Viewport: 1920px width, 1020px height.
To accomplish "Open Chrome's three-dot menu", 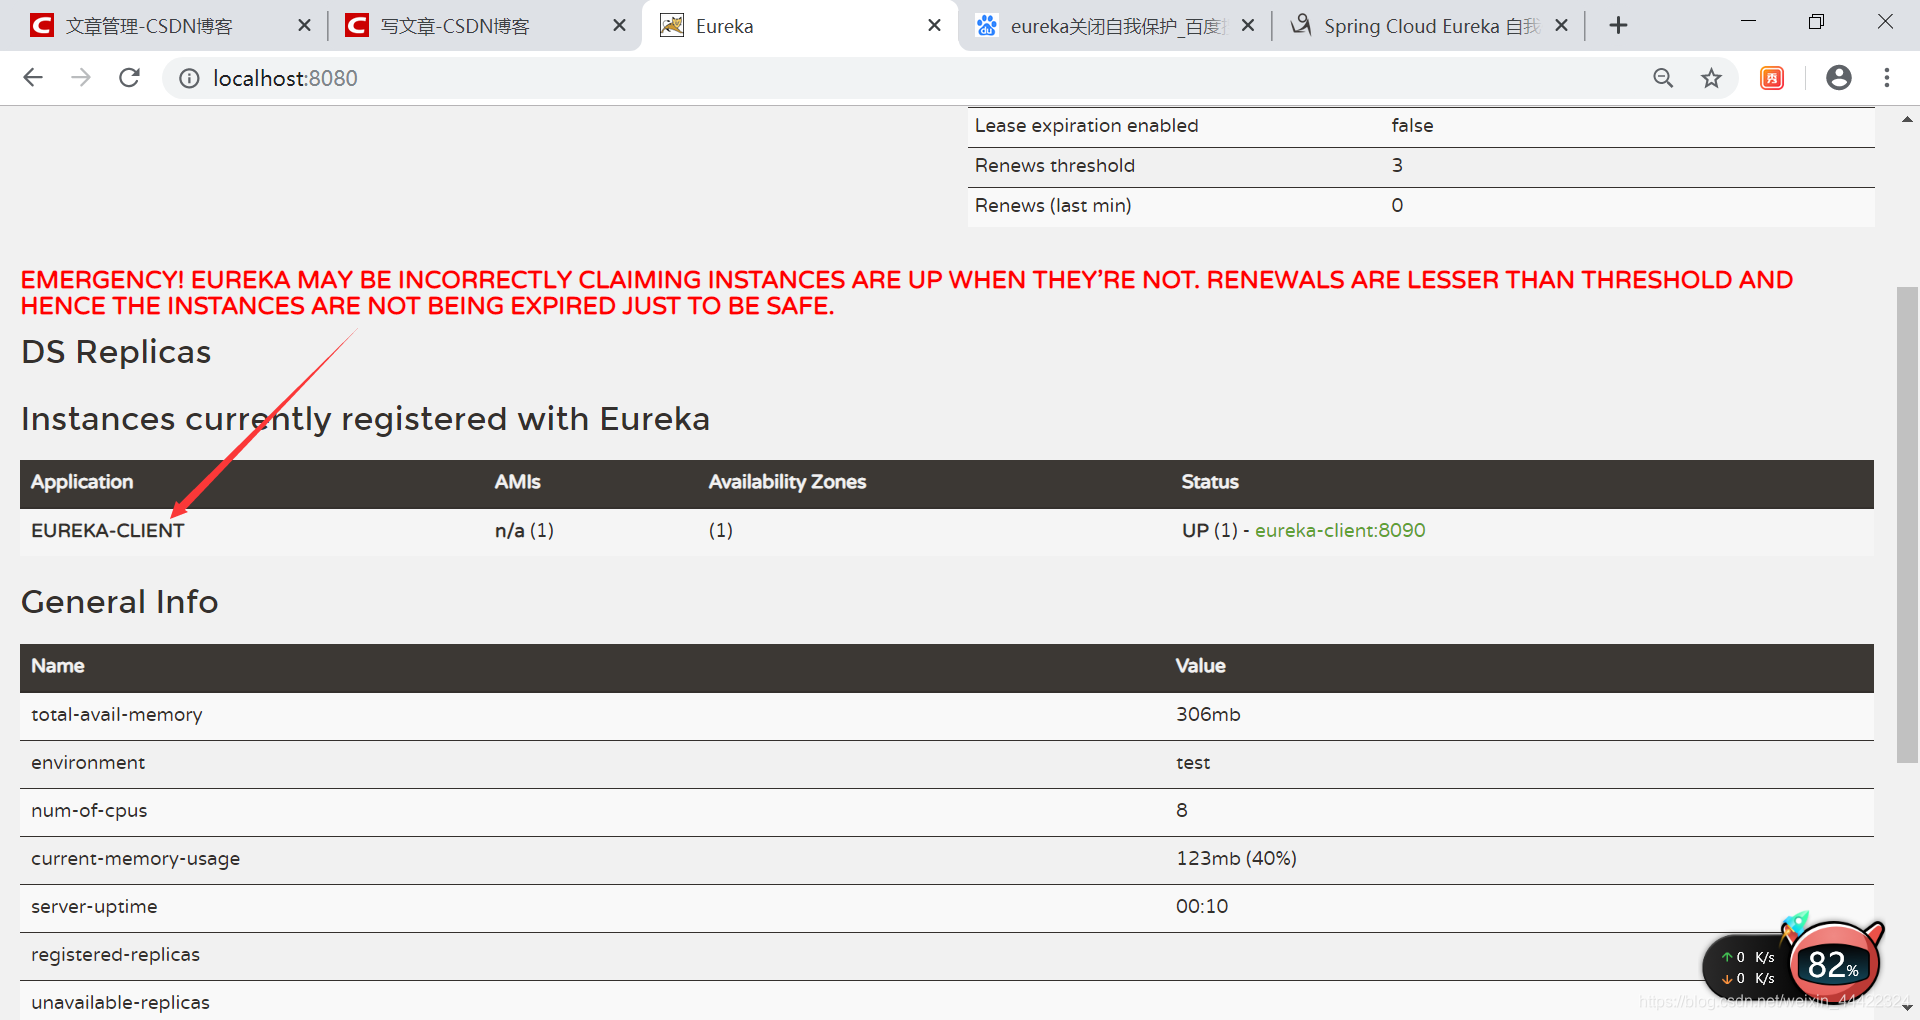I will tap(1887, 78).
